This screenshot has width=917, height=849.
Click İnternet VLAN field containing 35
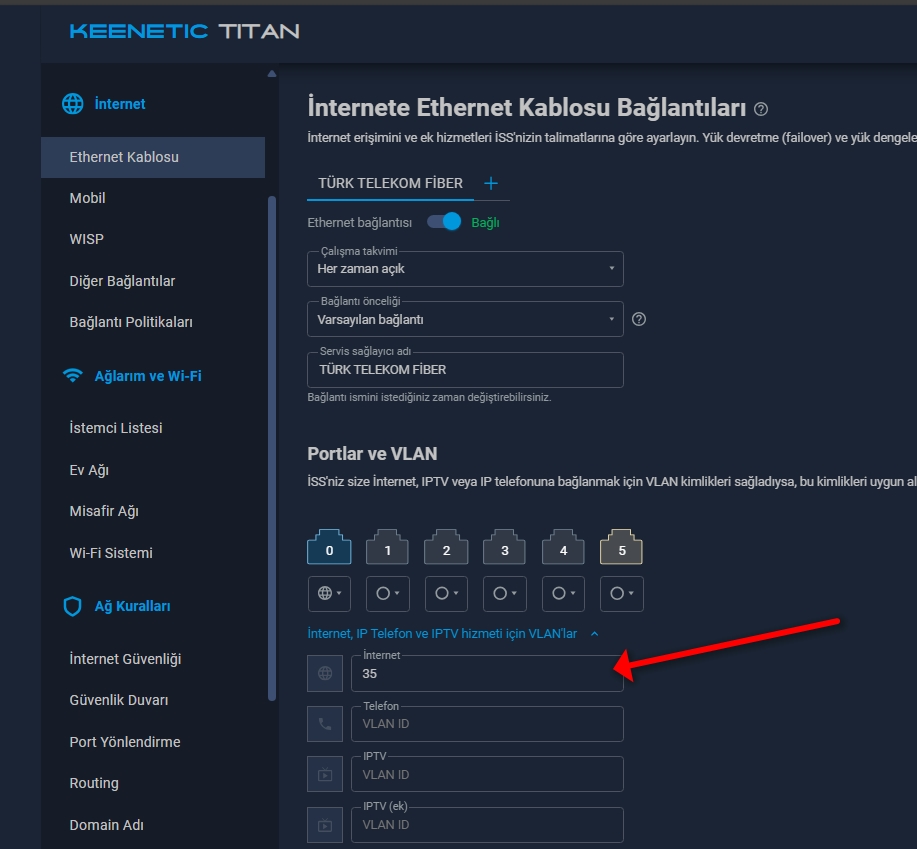coord(487,674)
